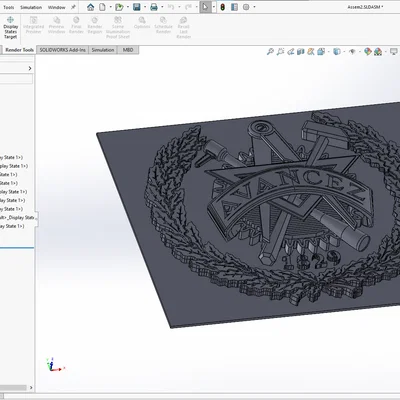Viewport: 400px width, 400px height.
Task: Click scrollbar right arrow in tree panel
Action: (x=31, y=388)
